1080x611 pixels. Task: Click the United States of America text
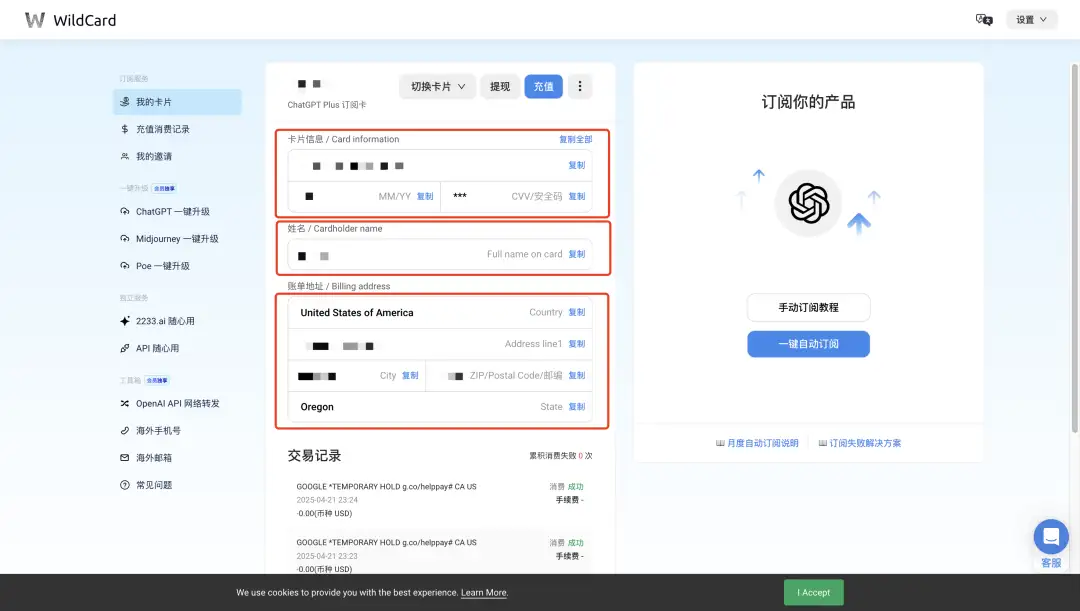tap(357, 313)
